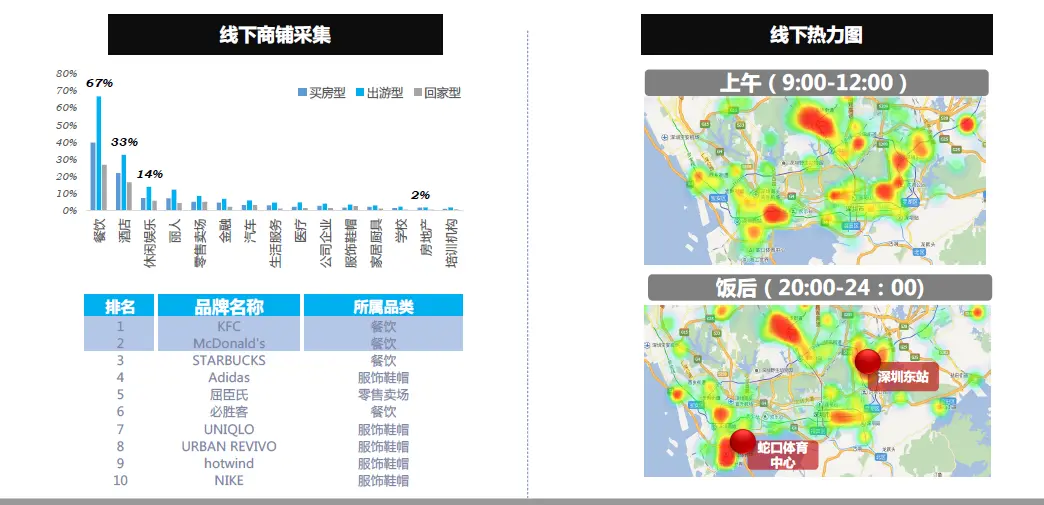Screen dimensions: 1044x505
Task: Click the 线下热力图 title banner
Action: pyautogui.click(x=816, y=35)
